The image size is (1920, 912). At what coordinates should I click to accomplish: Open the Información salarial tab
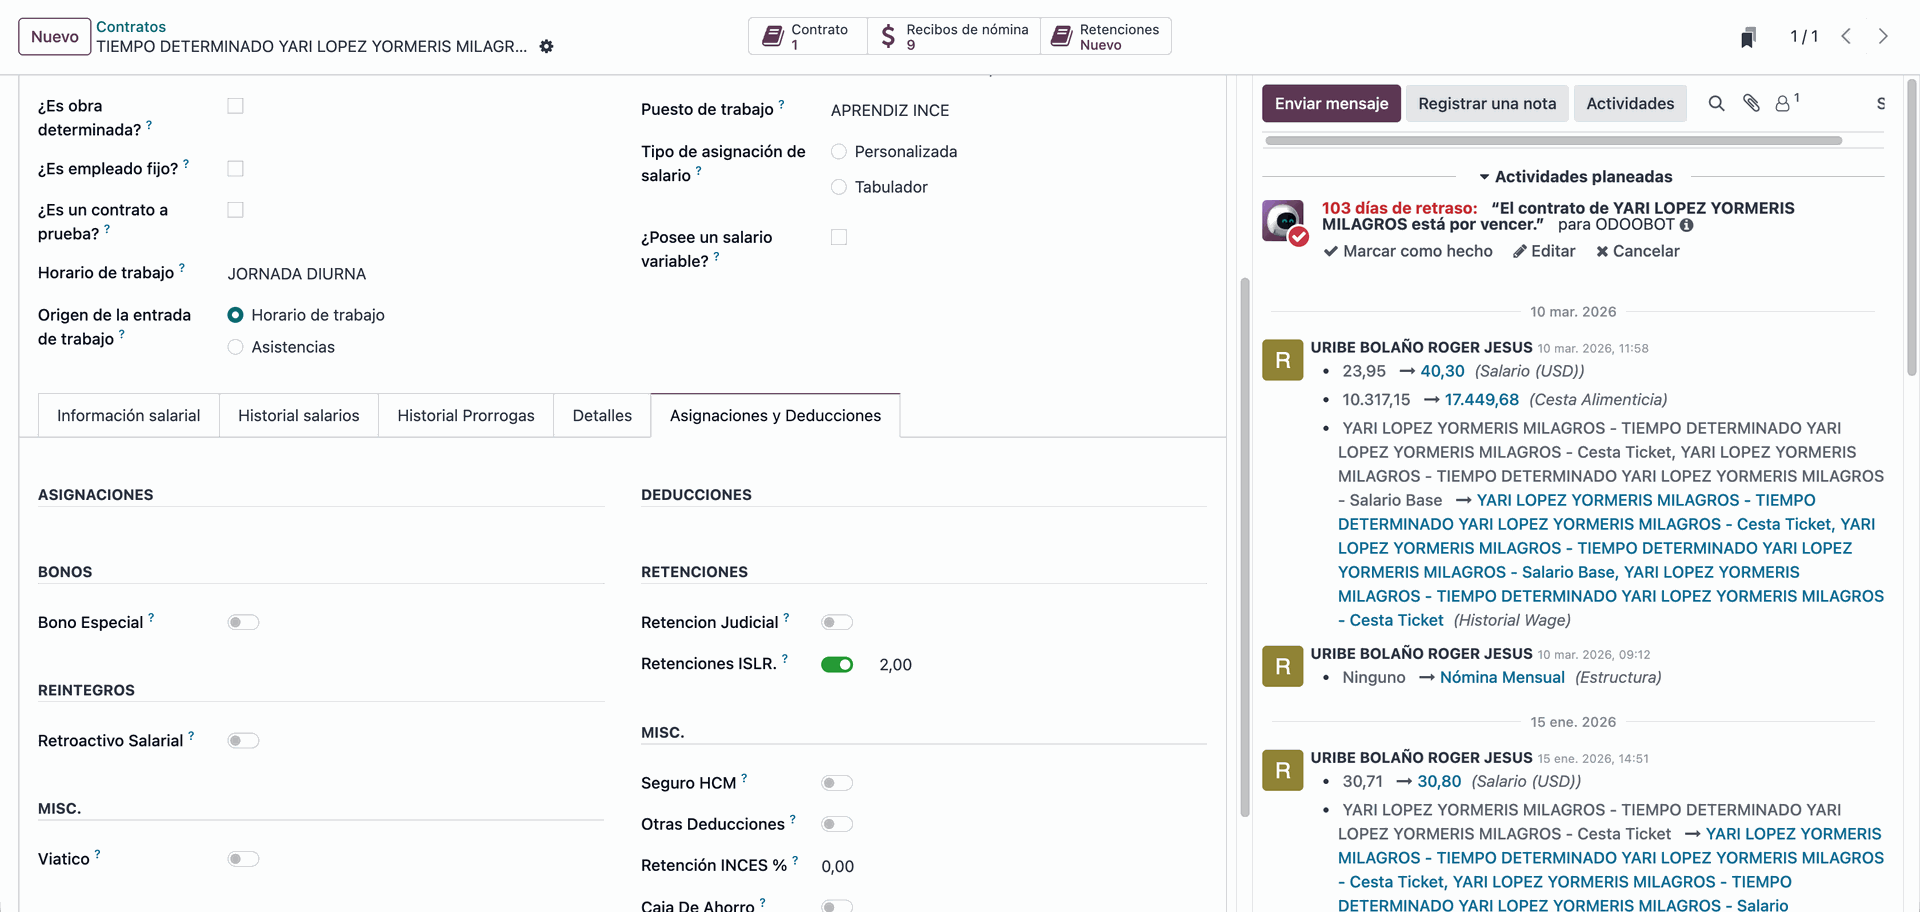[x=128, y=416]
